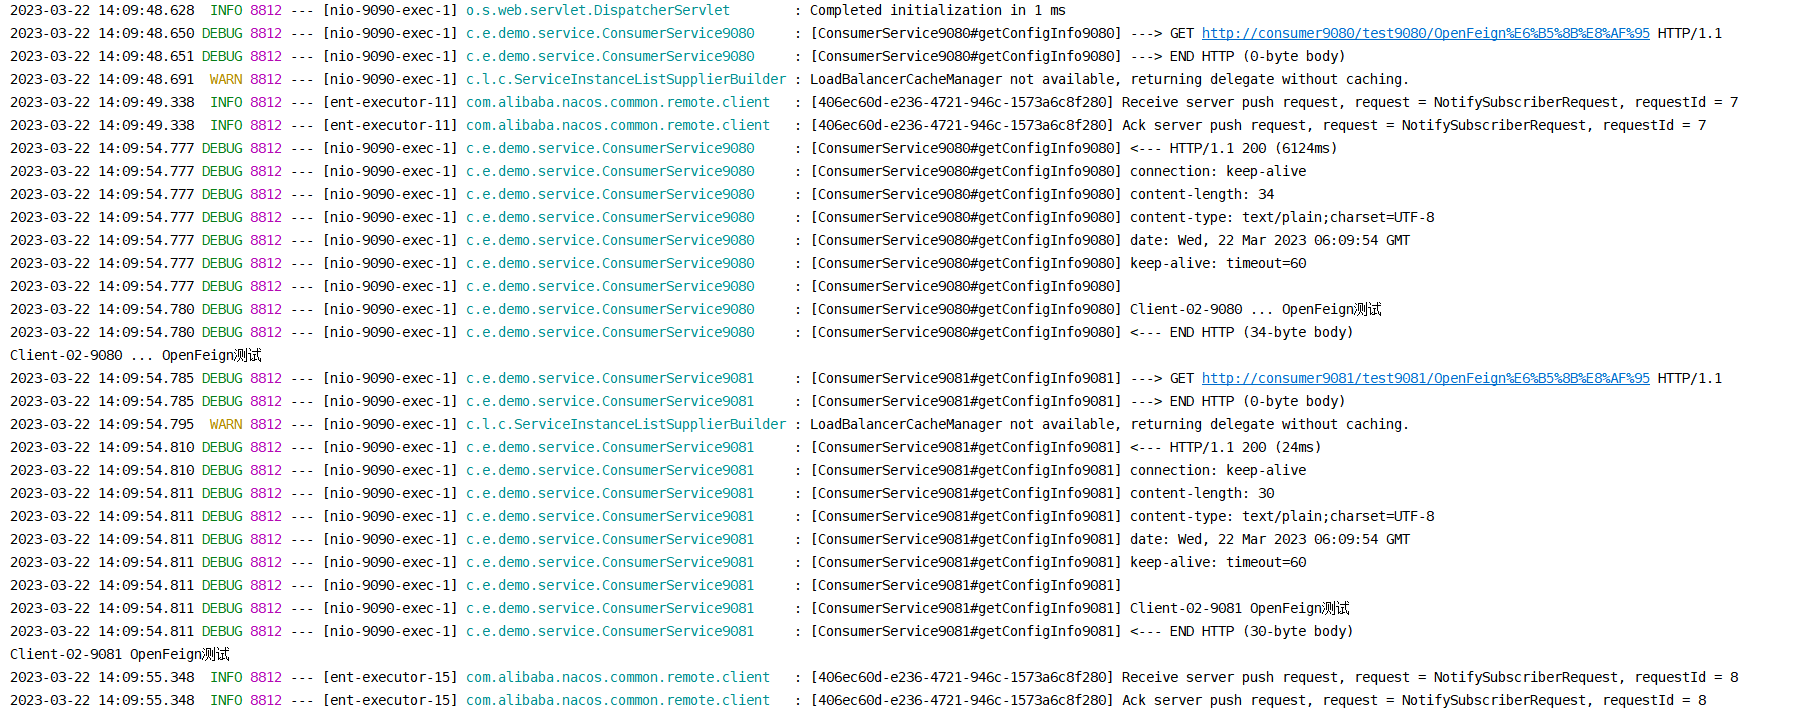1815x728 pixels.
Task: Click the 14:09:48.628 timestamp on first line
Action: point(147,10)
